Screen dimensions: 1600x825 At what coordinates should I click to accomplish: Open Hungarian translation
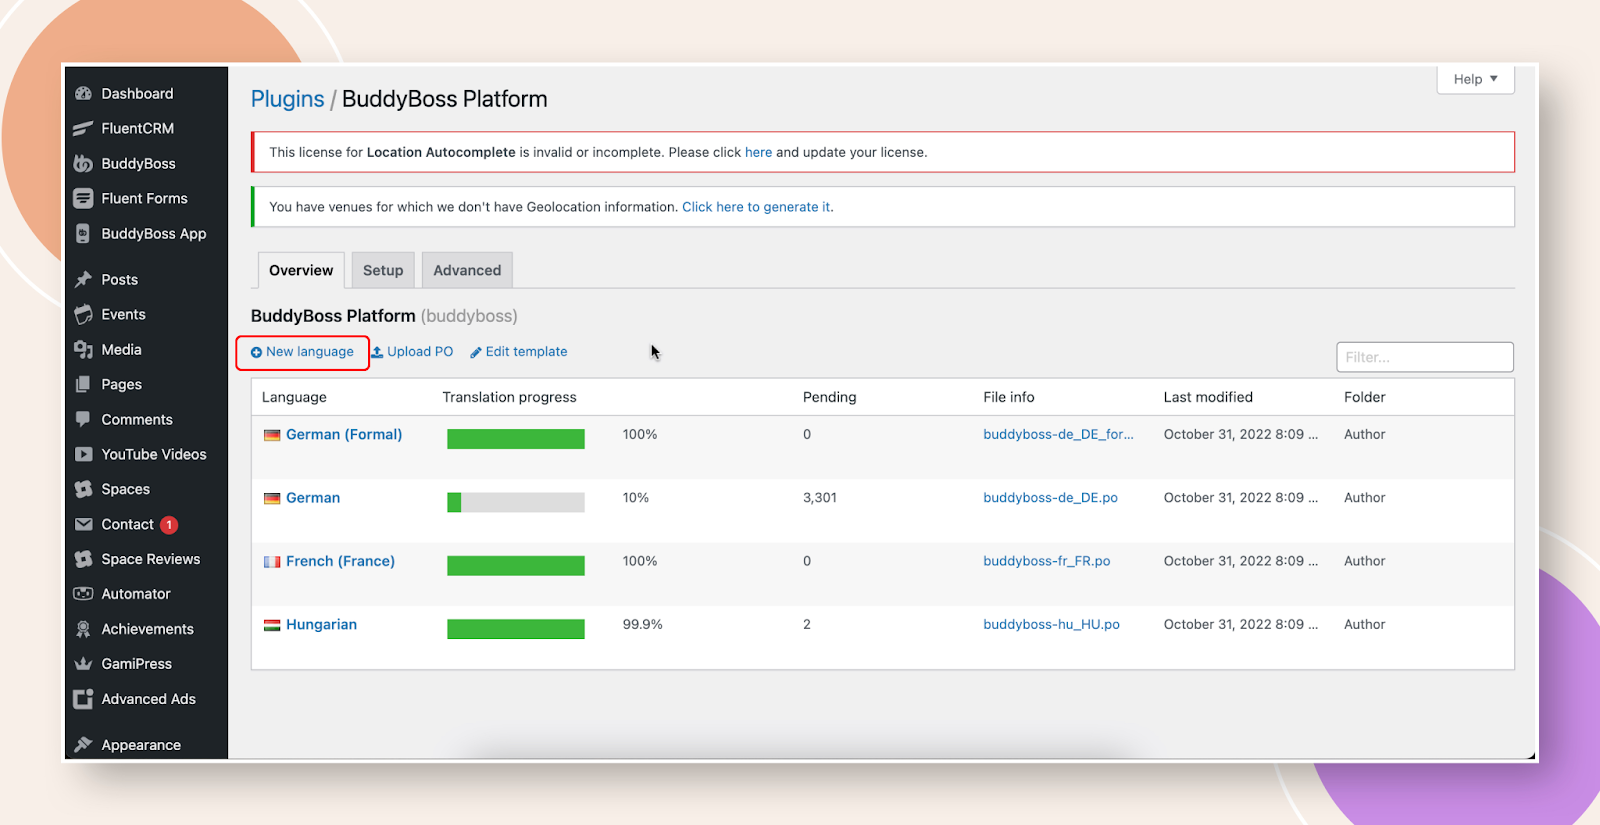[x=321, y=625]
